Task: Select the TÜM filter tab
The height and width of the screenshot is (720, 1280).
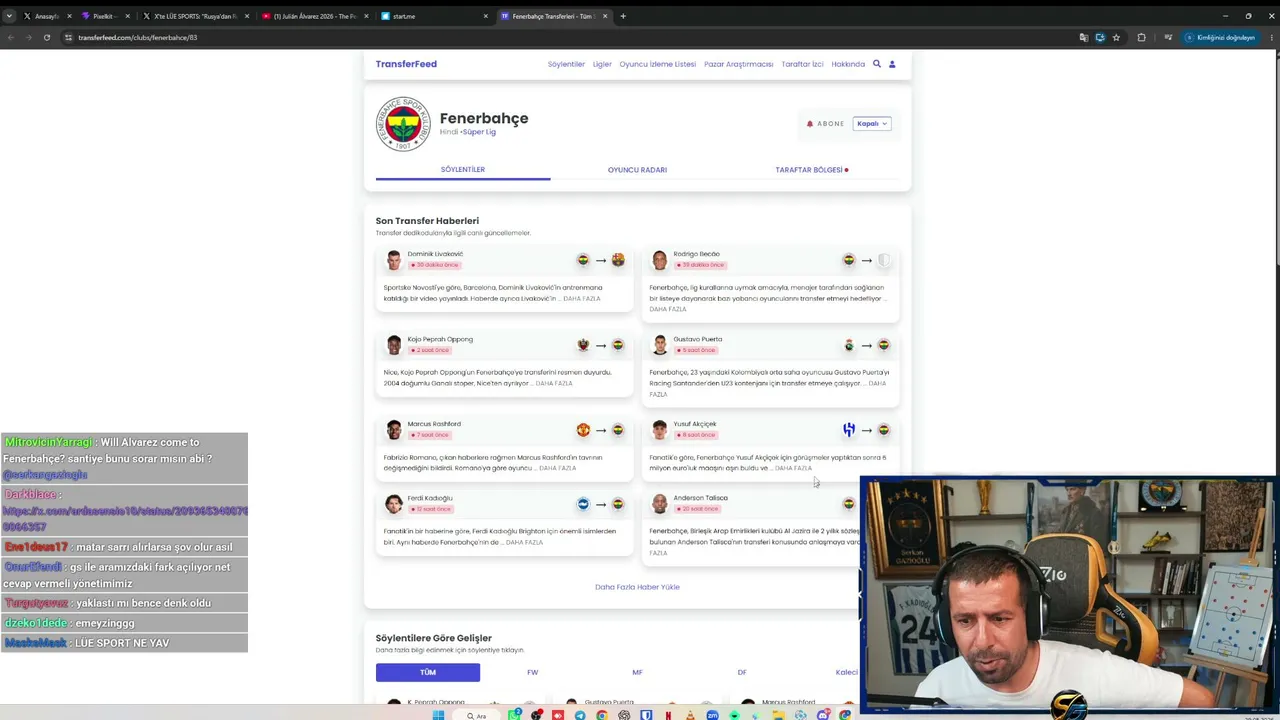Action: click(x=428, y=672)
